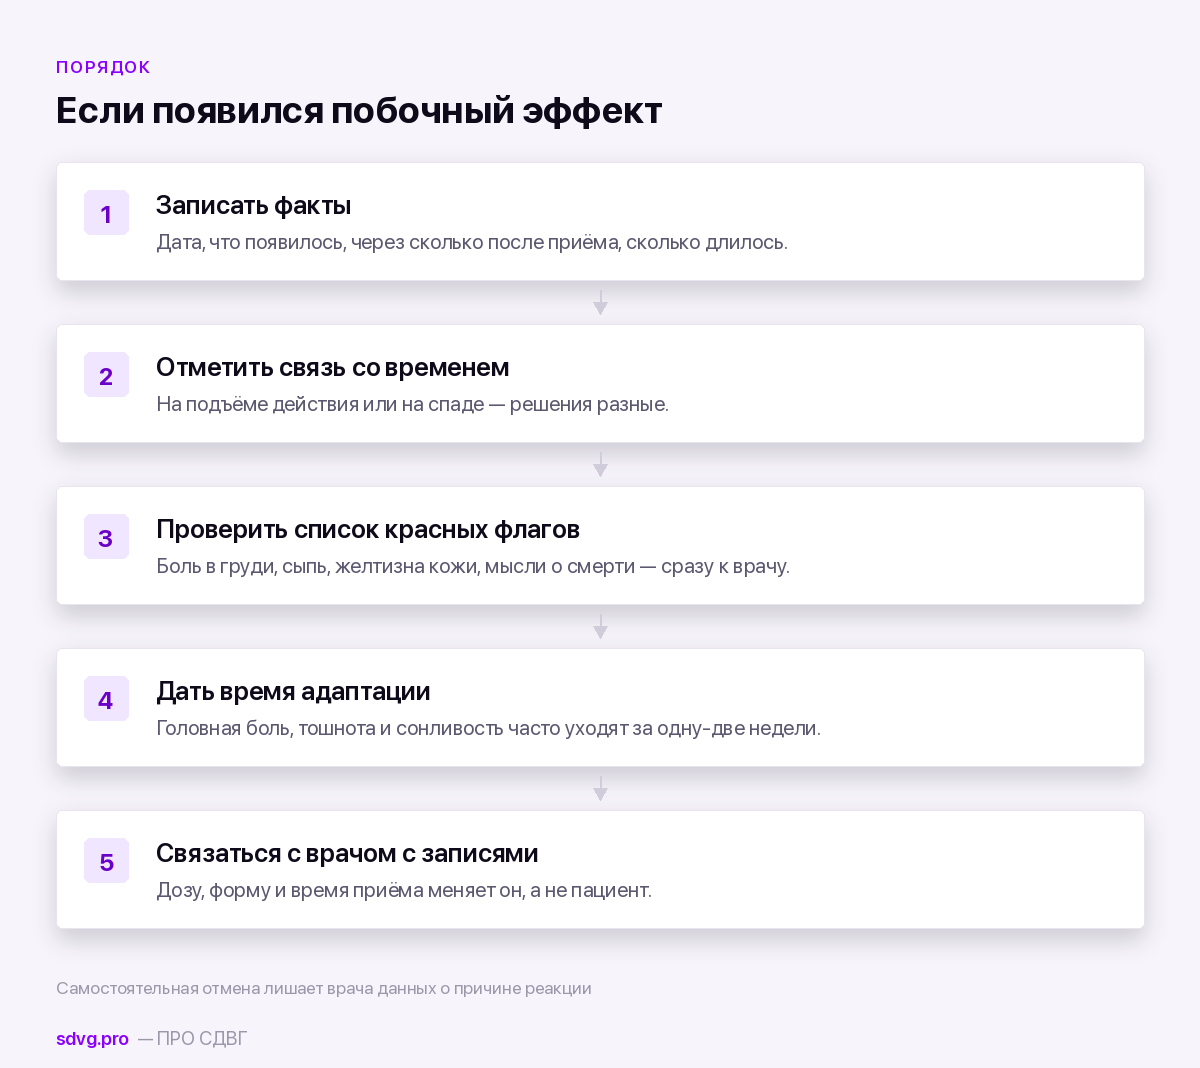1200x1068 pixels.
Task: Select the title "Записать факты"
Action: click(x=253, y=205)
